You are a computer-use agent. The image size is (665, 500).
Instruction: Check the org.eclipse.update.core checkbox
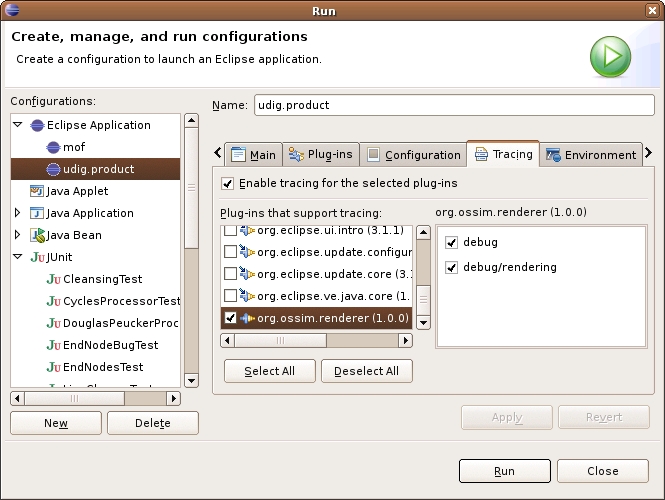[x=230, y=274]
